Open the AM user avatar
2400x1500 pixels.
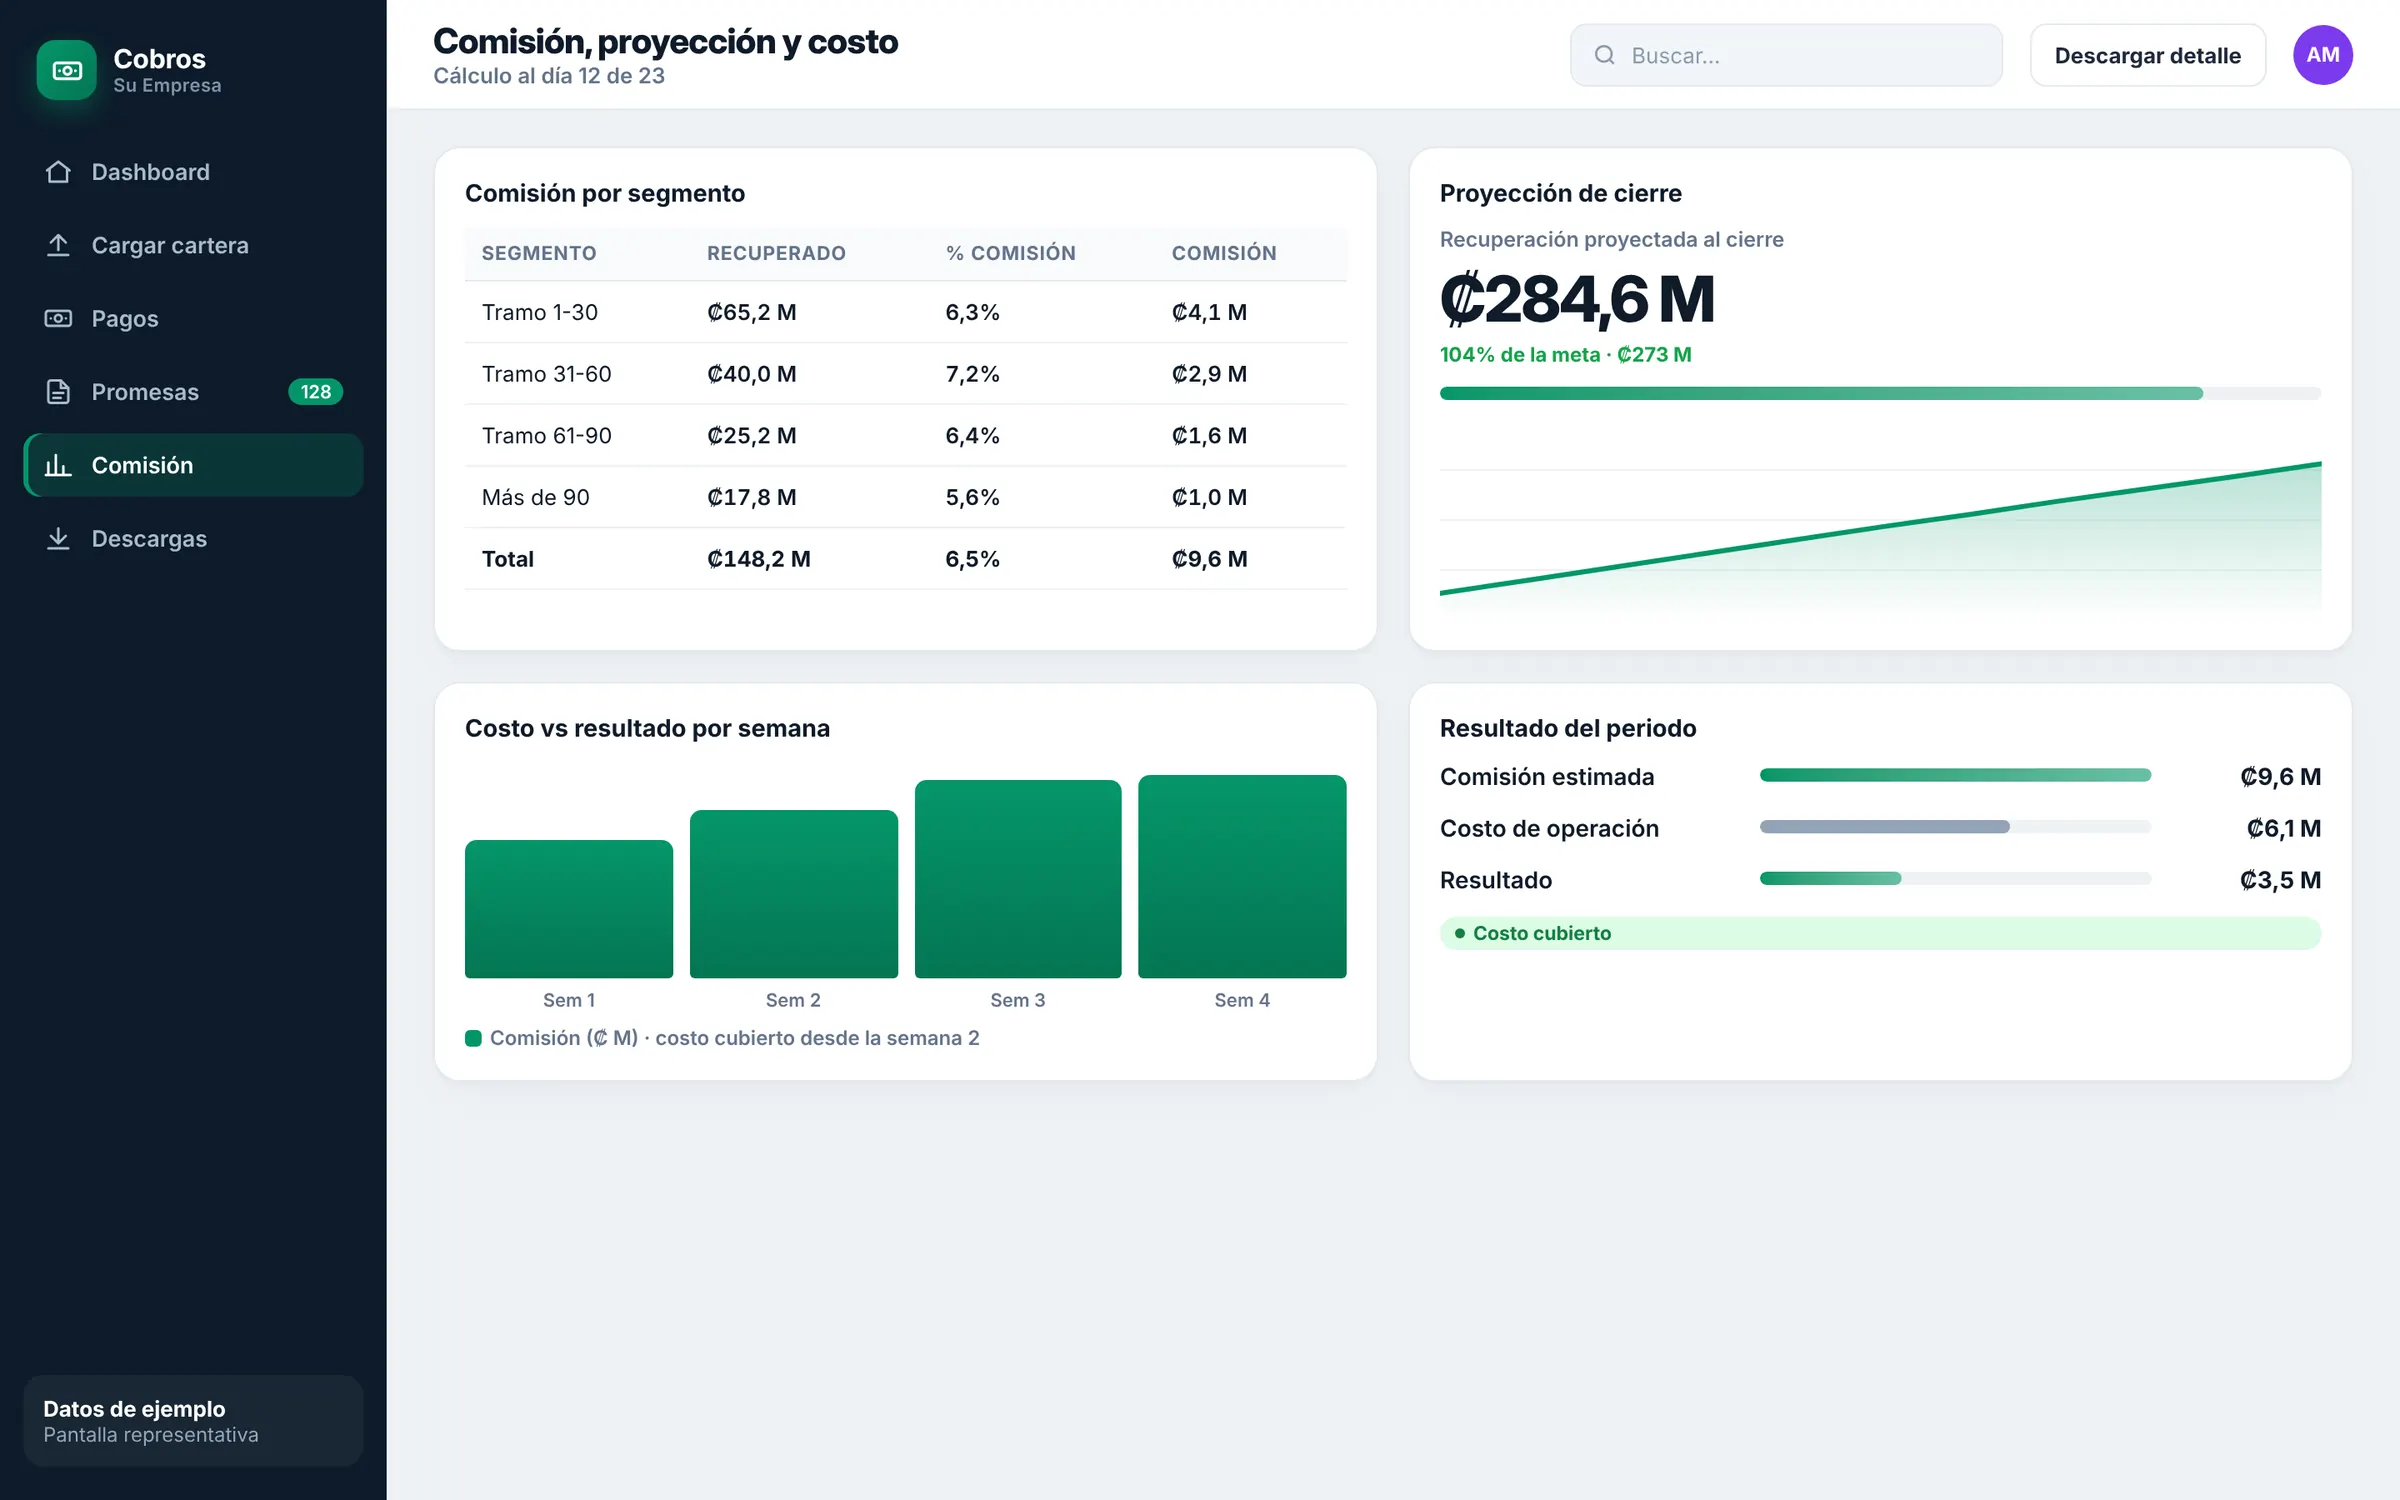point(2322,55)
